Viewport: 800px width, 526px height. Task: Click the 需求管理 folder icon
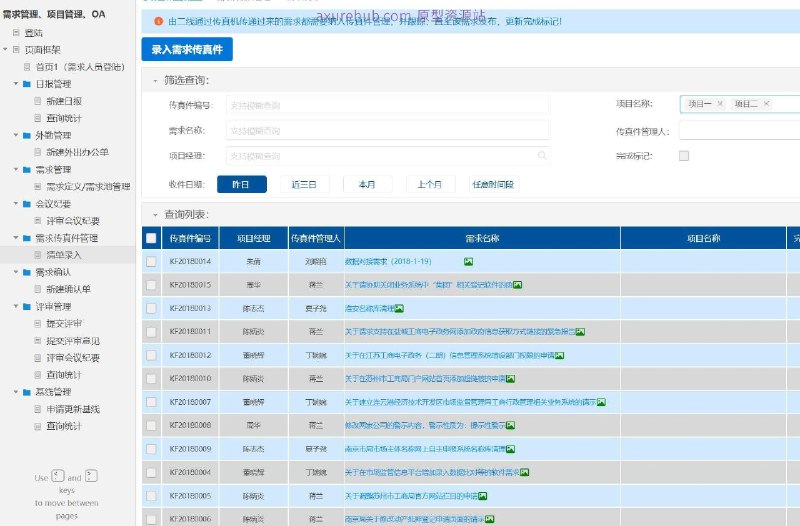click(x=27, y=169)
